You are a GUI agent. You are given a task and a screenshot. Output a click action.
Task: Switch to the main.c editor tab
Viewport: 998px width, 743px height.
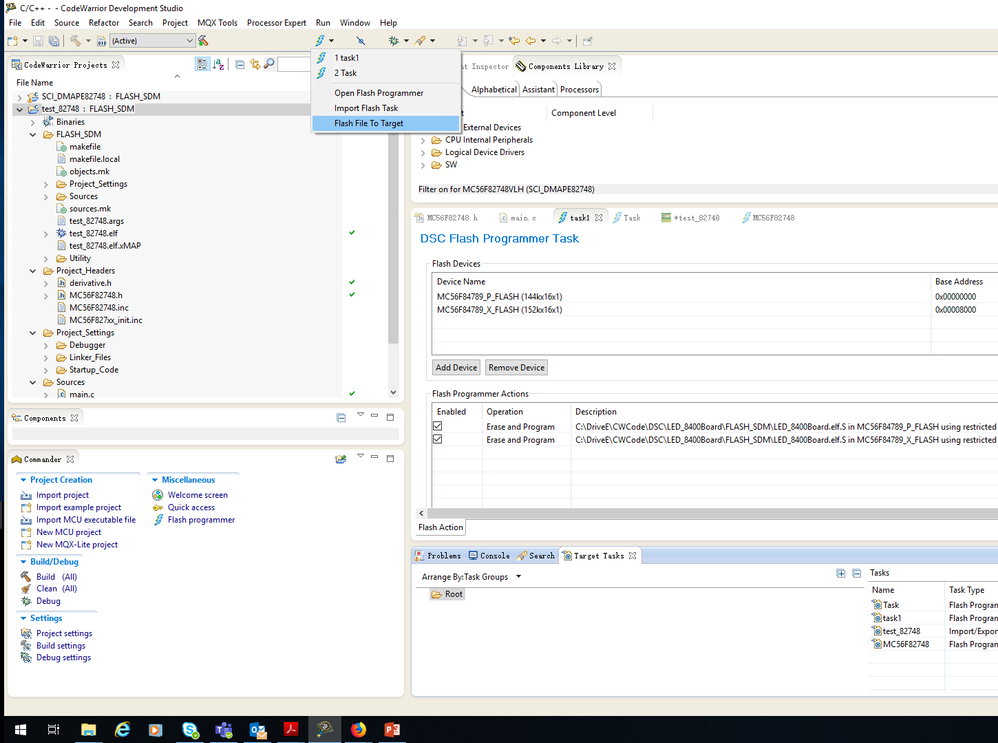(517, 218)
